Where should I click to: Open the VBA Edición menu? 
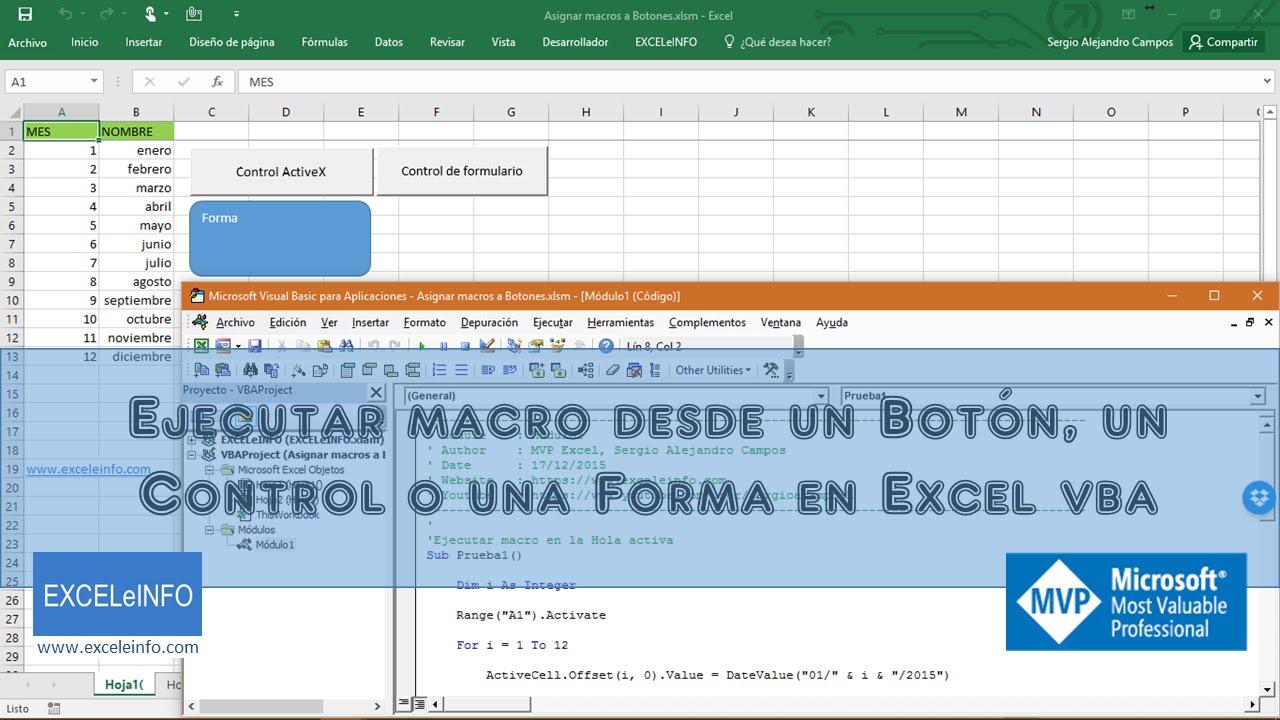[x=288, y=322]
